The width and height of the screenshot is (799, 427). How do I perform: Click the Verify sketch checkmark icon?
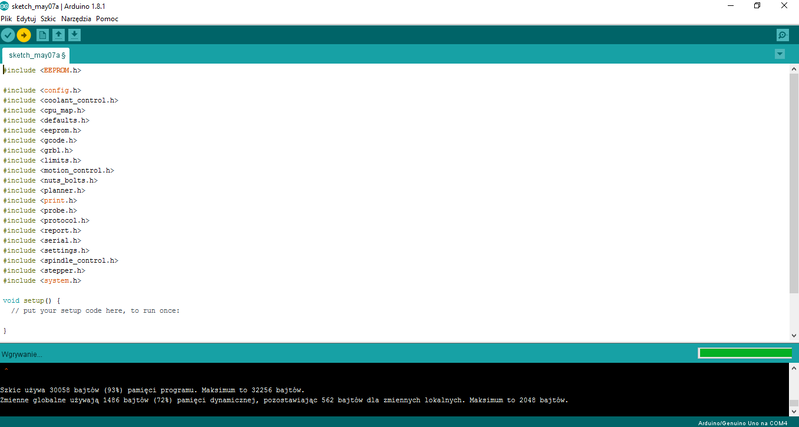(8, 35)
